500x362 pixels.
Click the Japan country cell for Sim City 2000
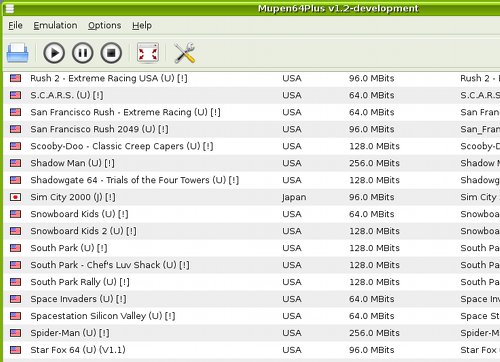pos(294,198)
